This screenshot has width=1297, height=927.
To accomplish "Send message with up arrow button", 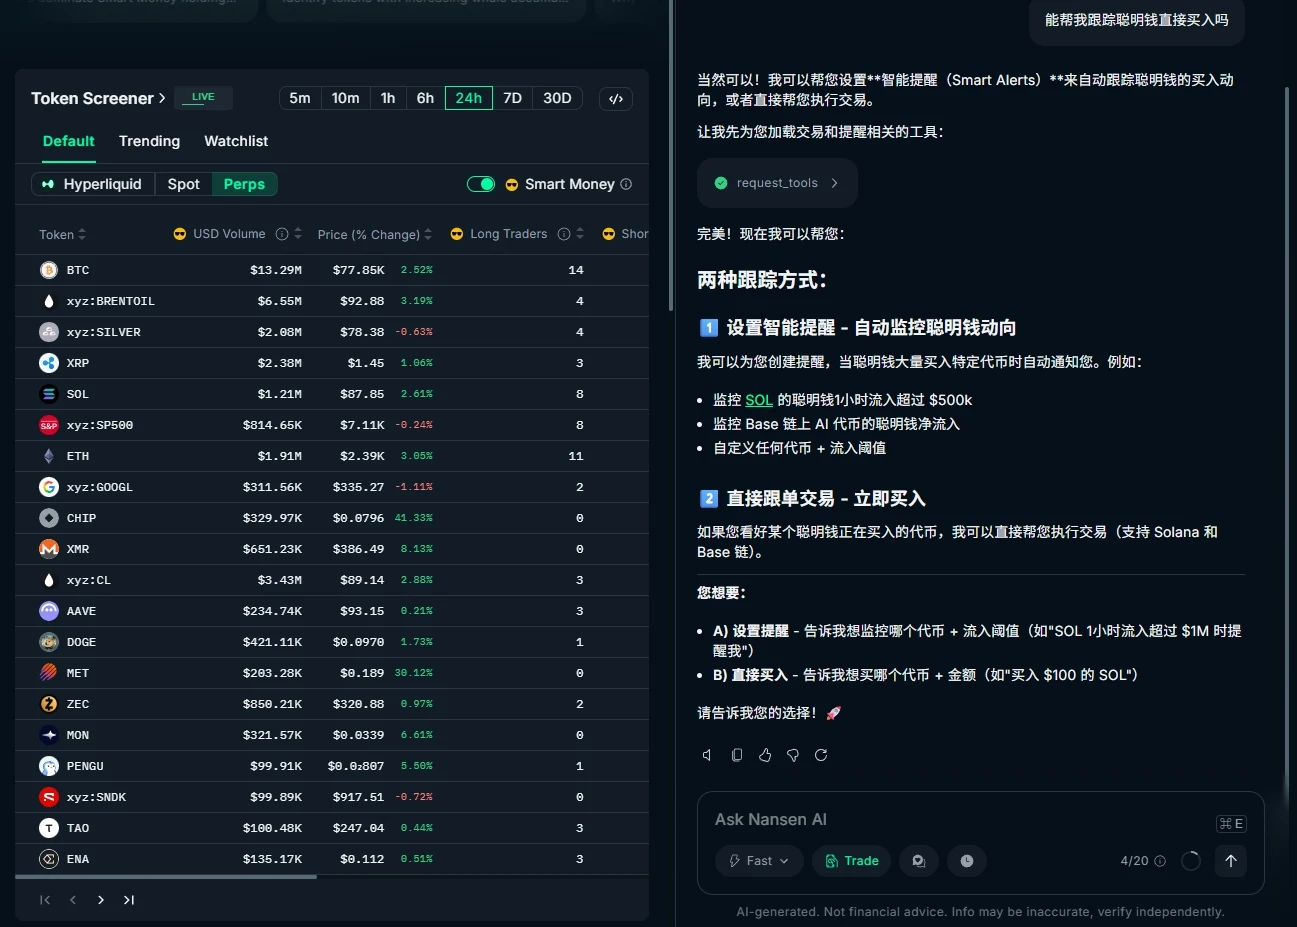I will point(1231,861).
